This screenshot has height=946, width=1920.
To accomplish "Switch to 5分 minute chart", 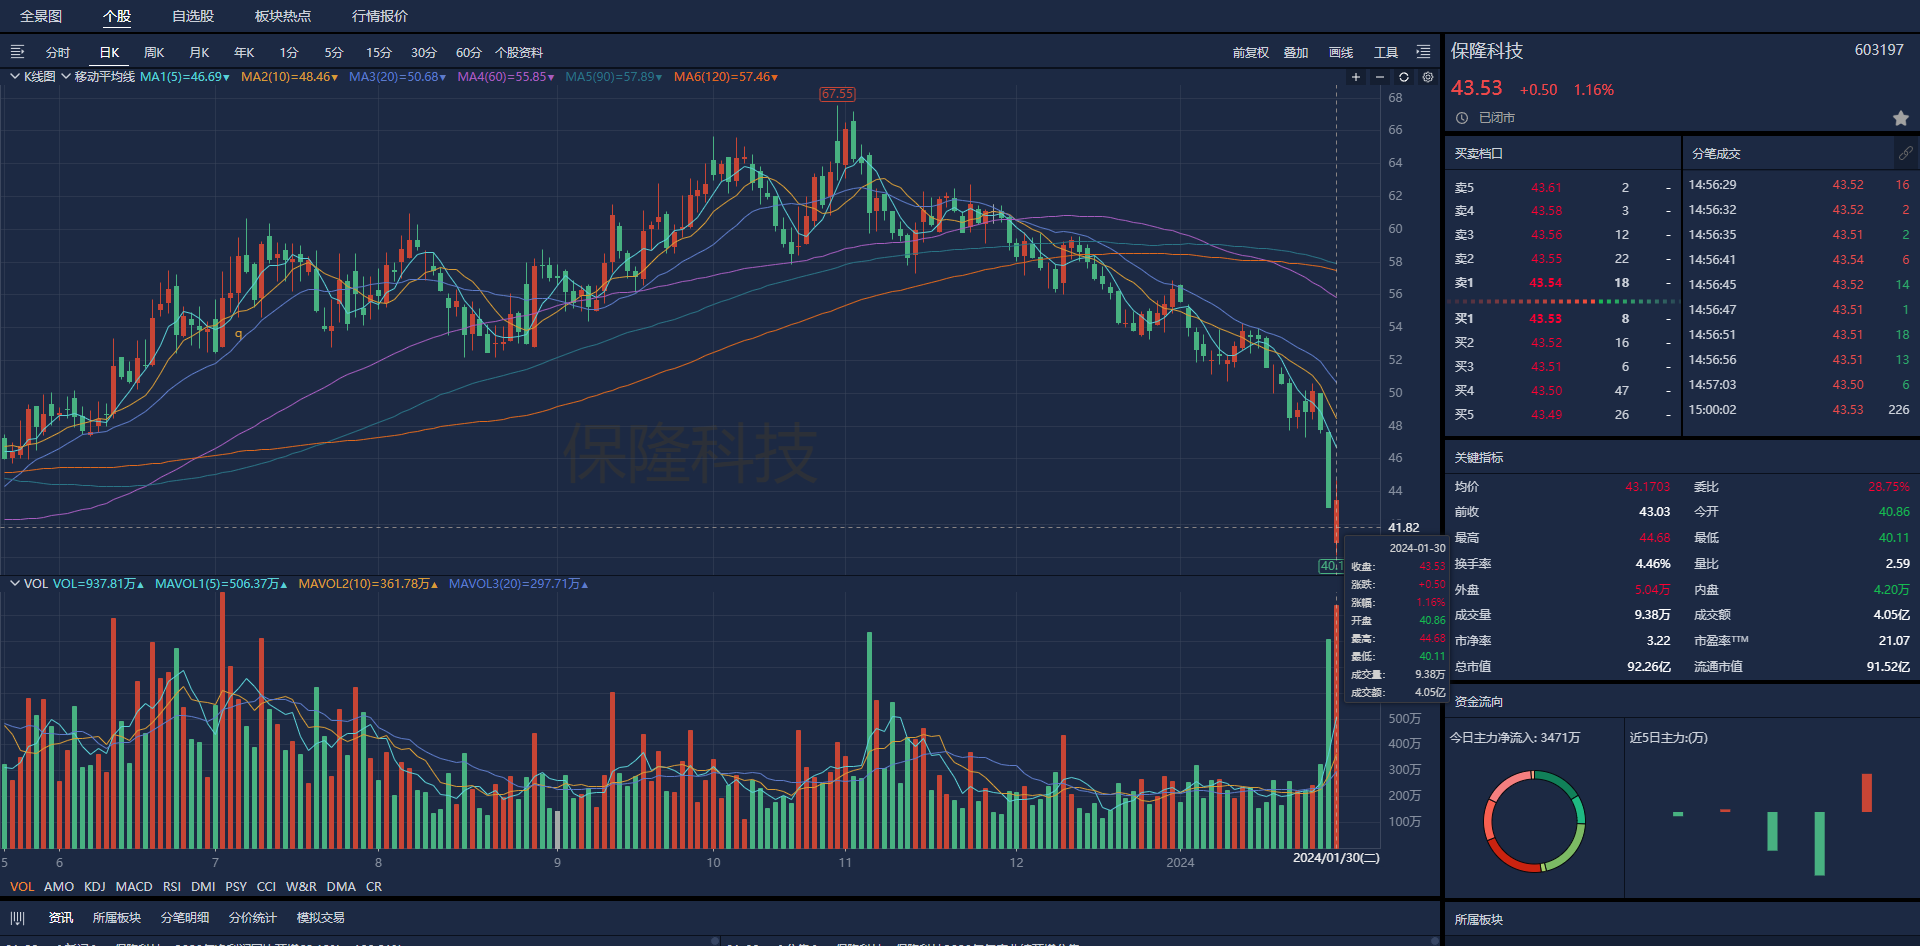I will [334, 53].
